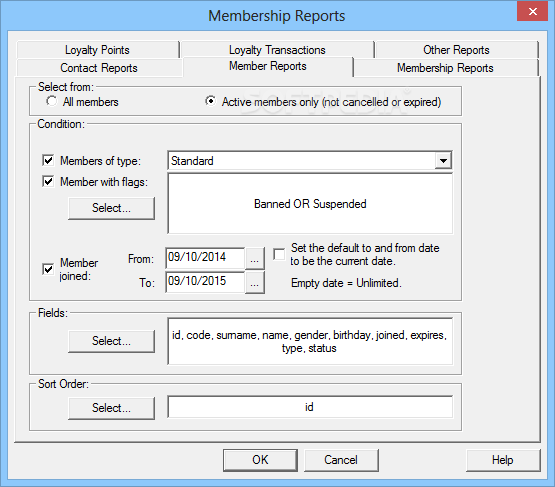Image resolution: width=555 pixels, height=487 pixels.
Task: Close the Membership Reports window
Action: [x=532, y=11]
